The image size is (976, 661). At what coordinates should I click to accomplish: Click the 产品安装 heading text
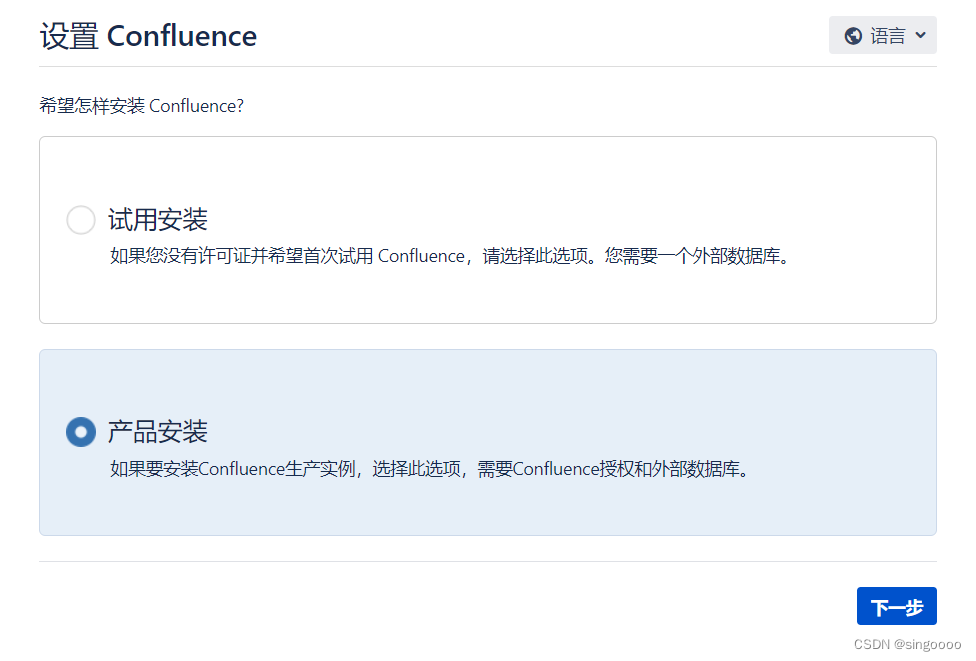[x=157, y=432]
